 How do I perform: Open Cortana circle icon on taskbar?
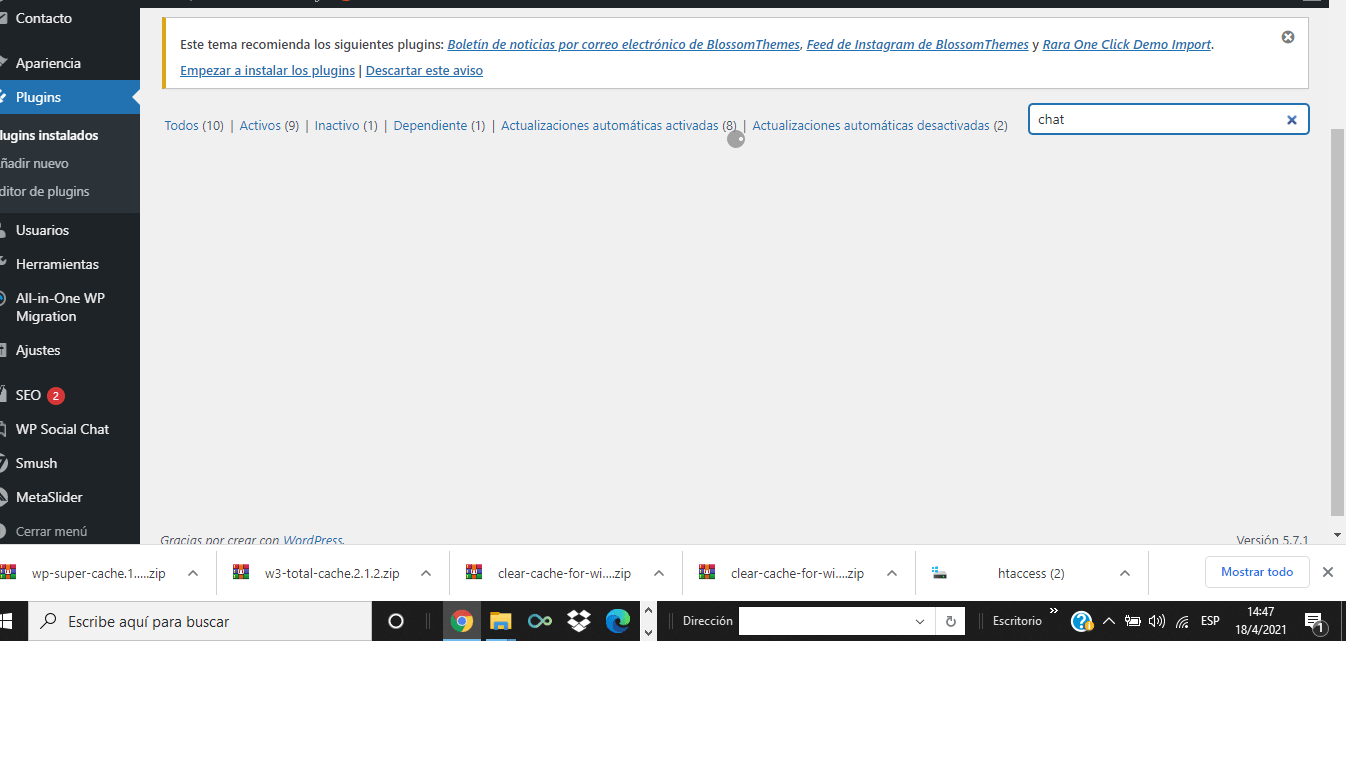[x=396, y=621]
